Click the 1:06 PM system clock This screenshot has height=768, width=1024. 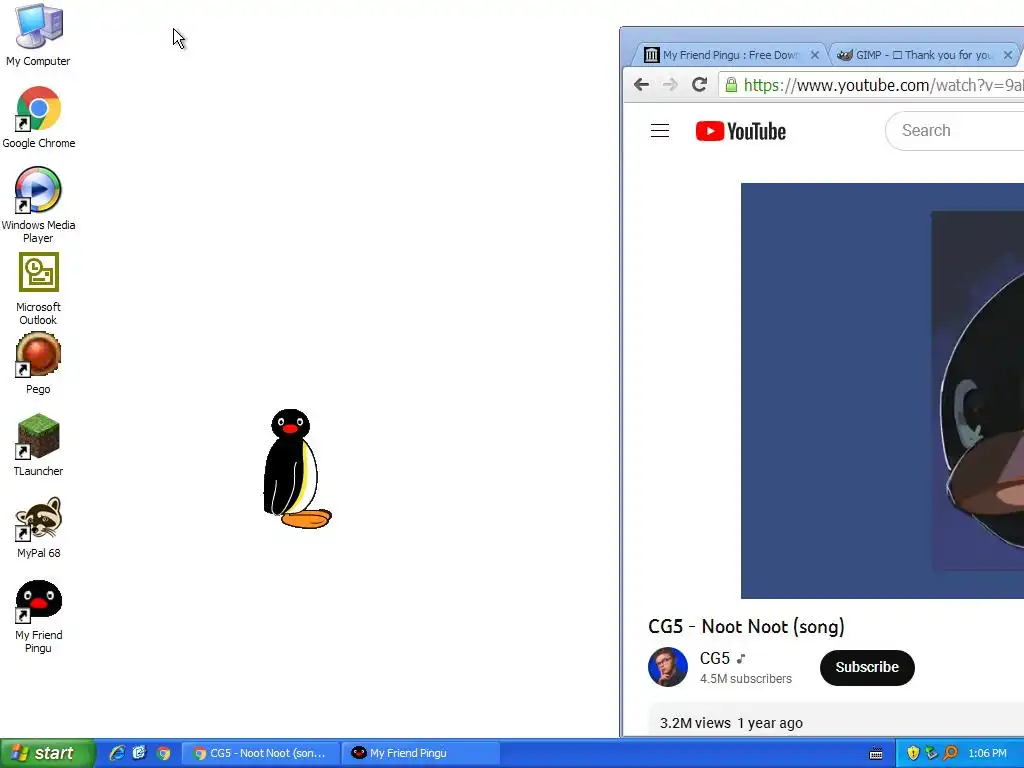coord(987,753)
